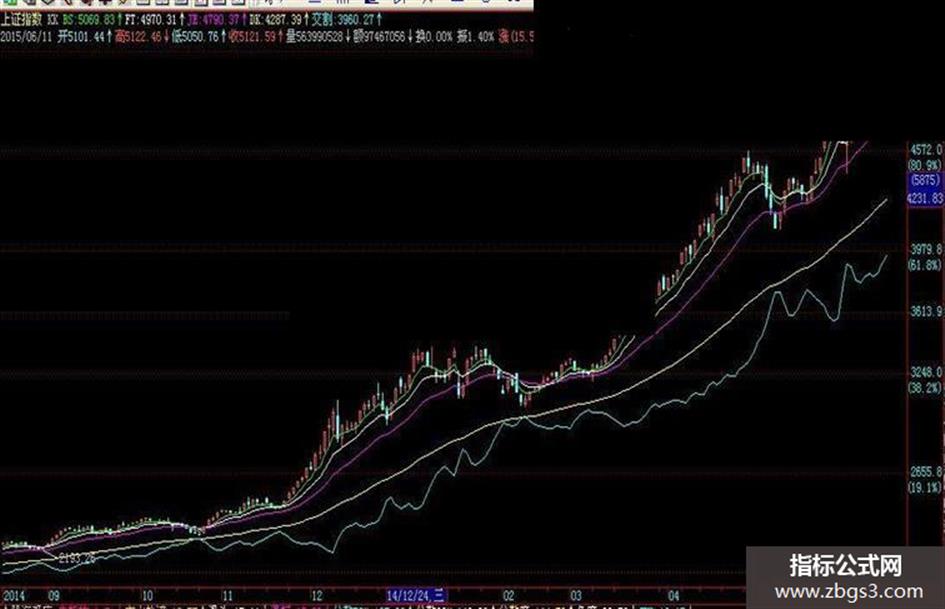This screenshot has height=609, width=945.
Task: Click the highlighted (5875) axis marker
Action: 925,180
